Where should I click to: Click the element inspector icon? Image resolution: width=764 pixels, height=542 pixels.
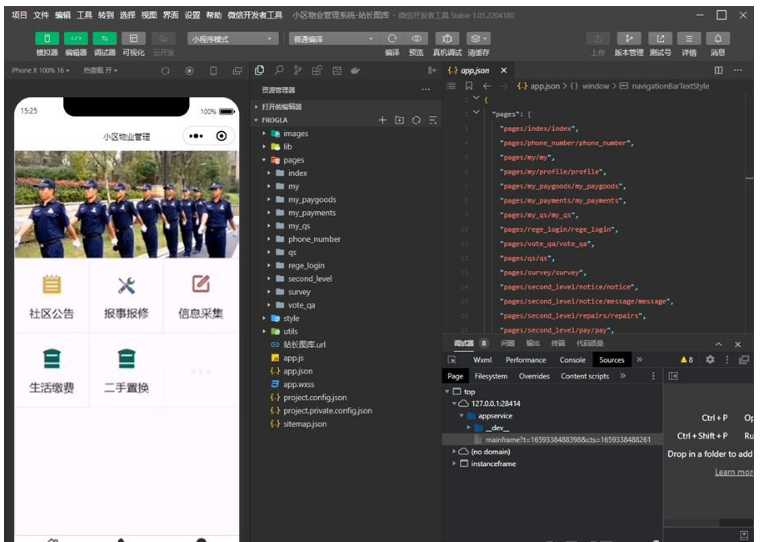[452, 360]
